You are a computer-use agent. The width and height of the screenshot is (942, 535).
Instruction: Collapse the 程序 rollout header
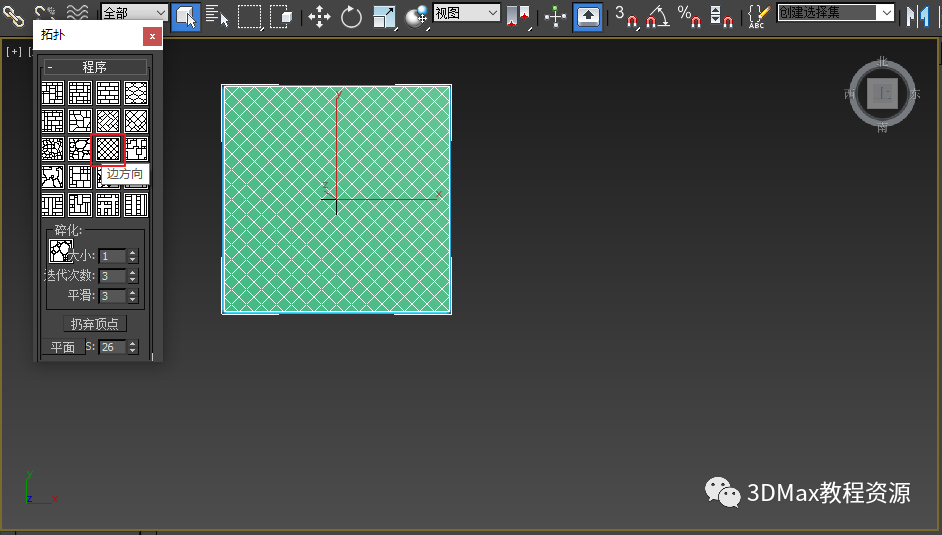(x=95, y=67)
